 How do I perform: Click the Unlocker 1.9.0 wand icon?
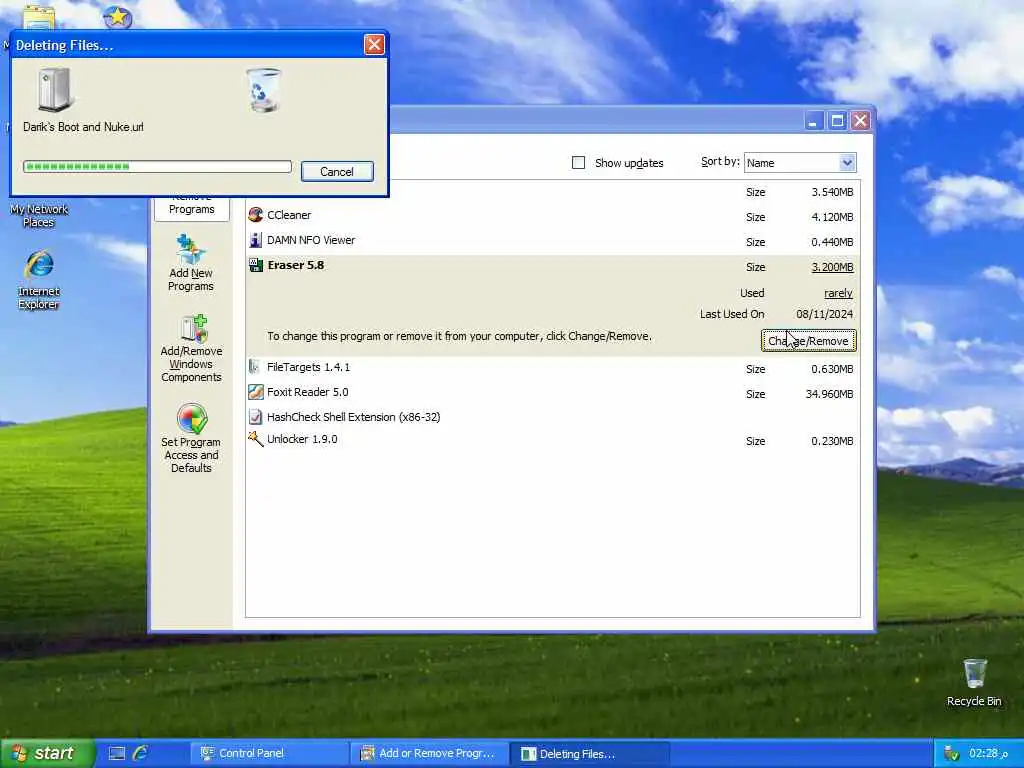tap(255, 439)
